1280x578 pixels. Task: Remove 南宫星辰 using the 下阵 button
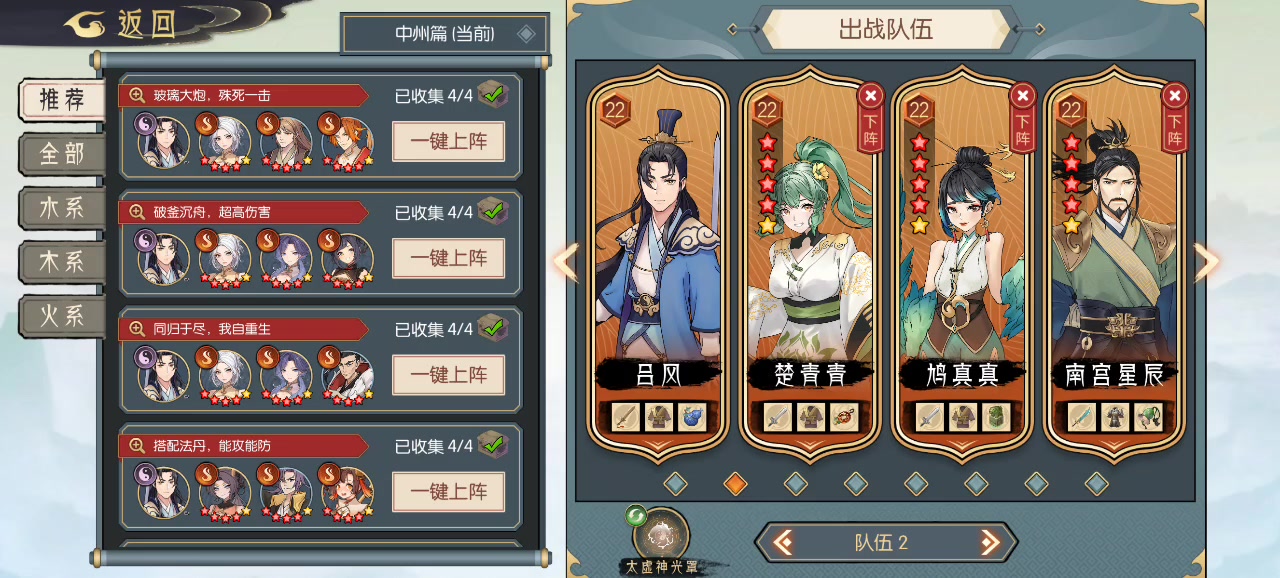click(x=1175, y=117)
